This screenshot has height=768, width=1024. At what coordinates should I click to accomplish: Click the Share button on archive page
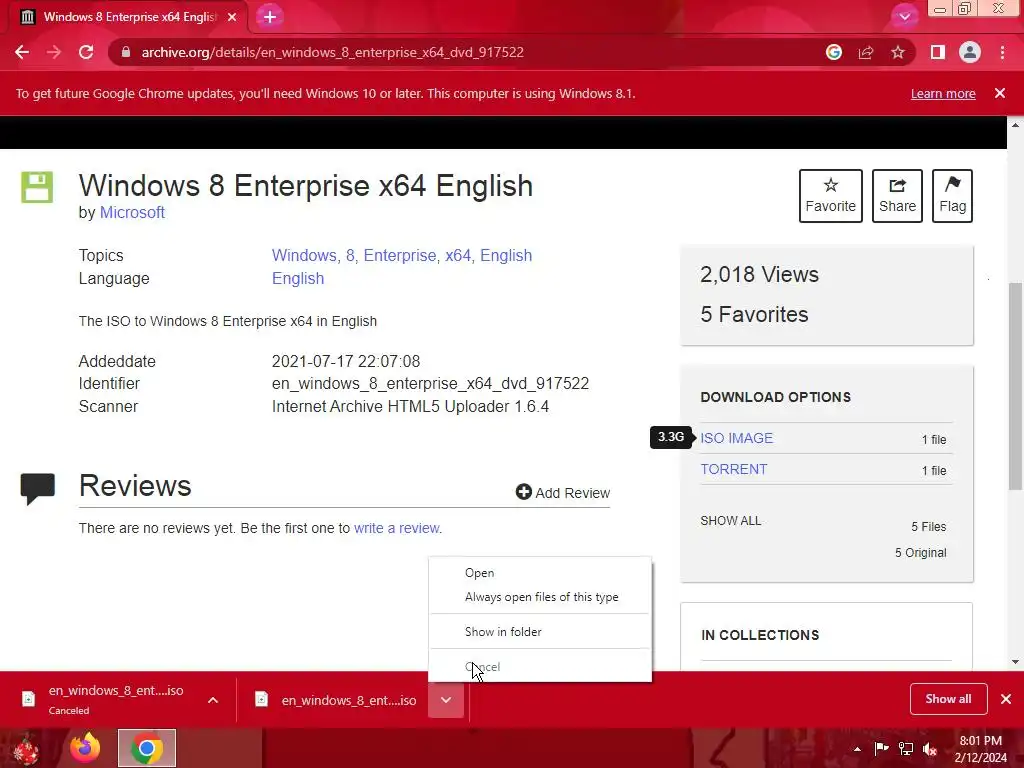pyautogui.click(x=897, y=196)
